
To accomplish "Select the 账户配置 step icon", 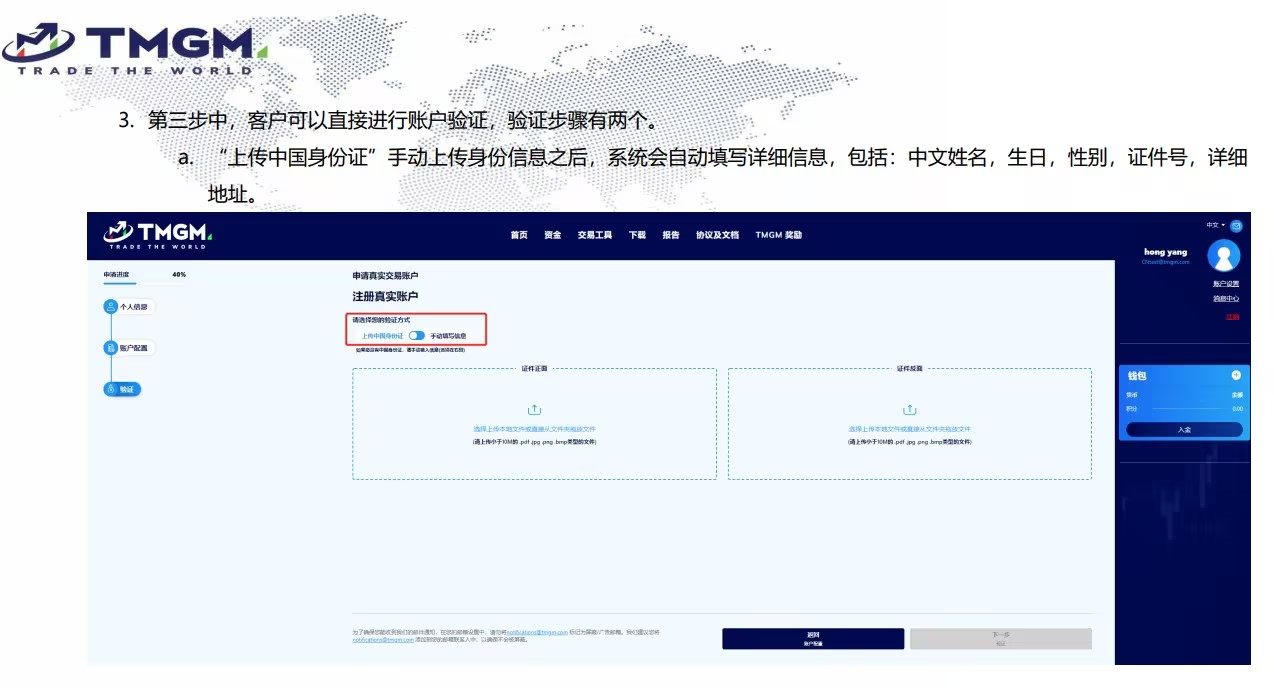I will [x=111, y=348].
